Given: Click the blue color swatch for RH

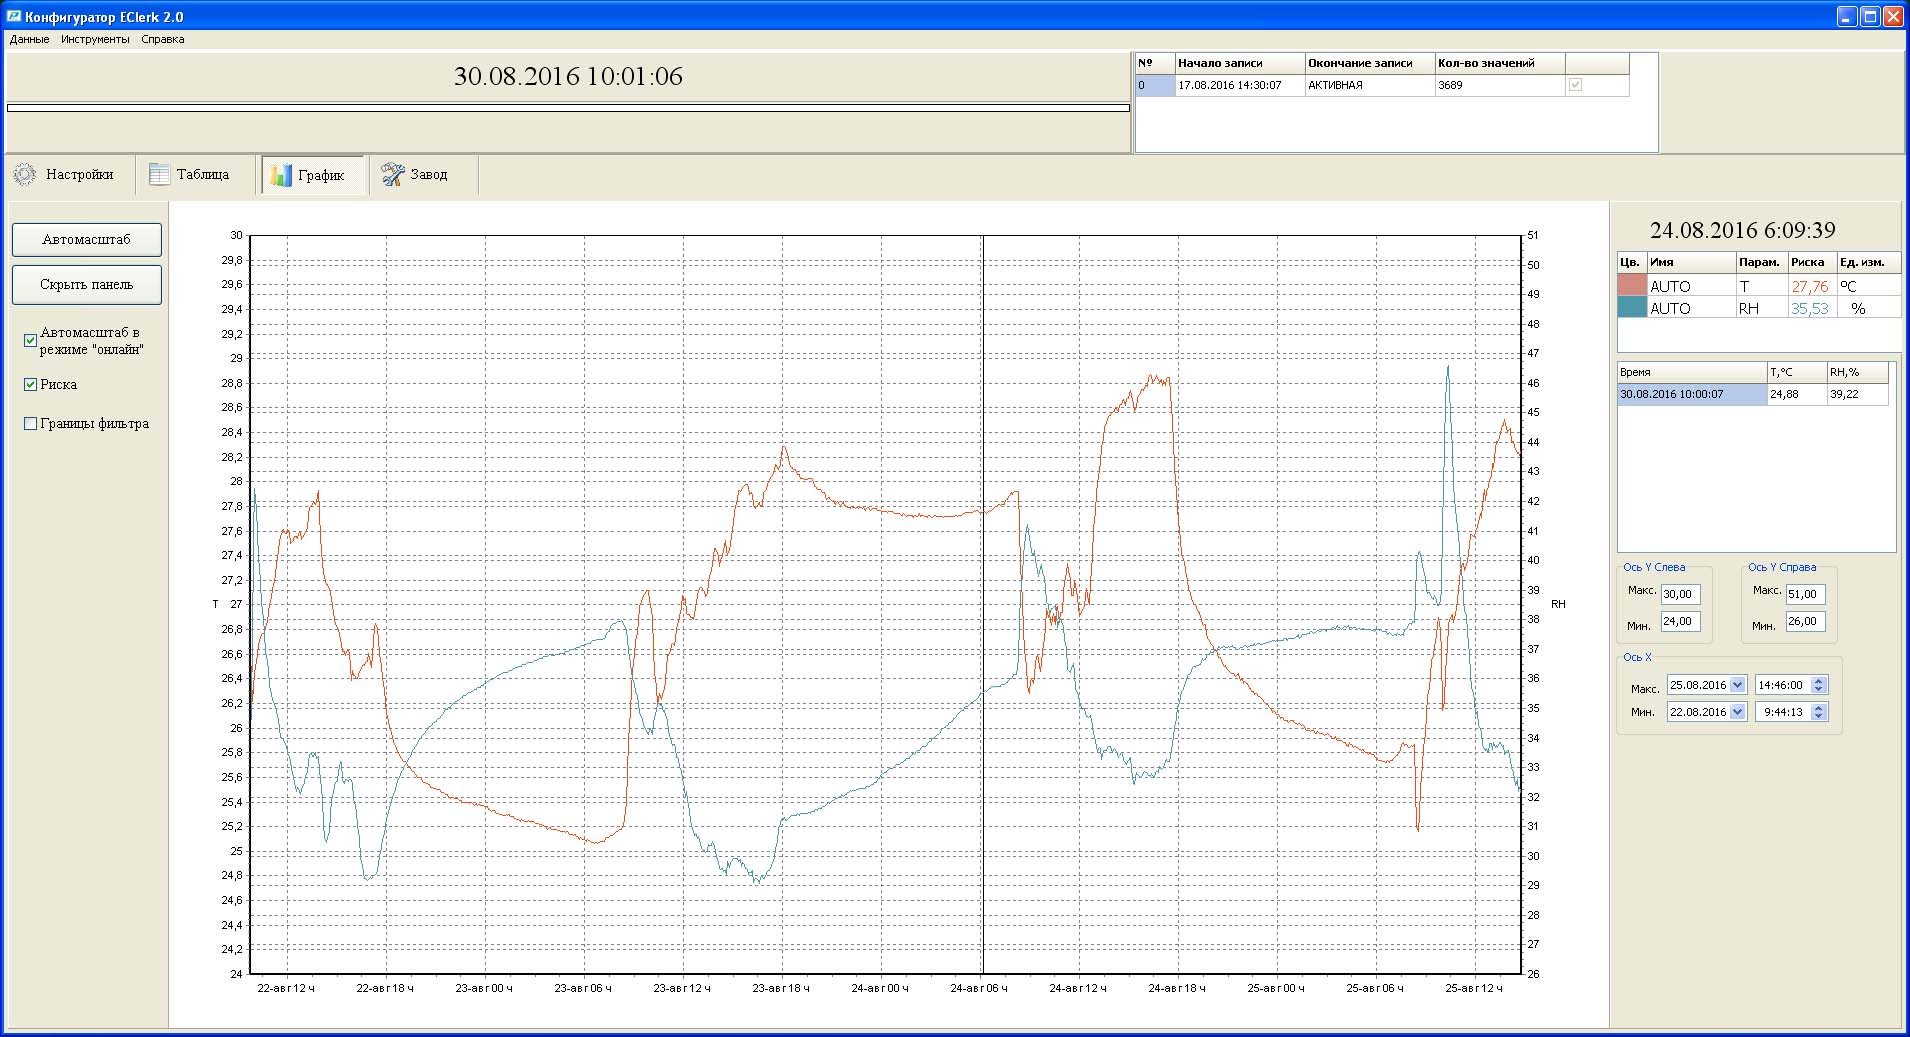Looking at the screenshot, I should [x=1631, y=308].
